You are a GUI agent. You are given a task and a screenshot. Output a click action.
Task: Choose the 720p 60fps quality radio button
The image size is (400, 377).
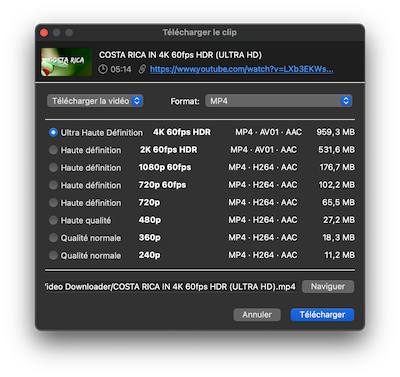(53, 185)
